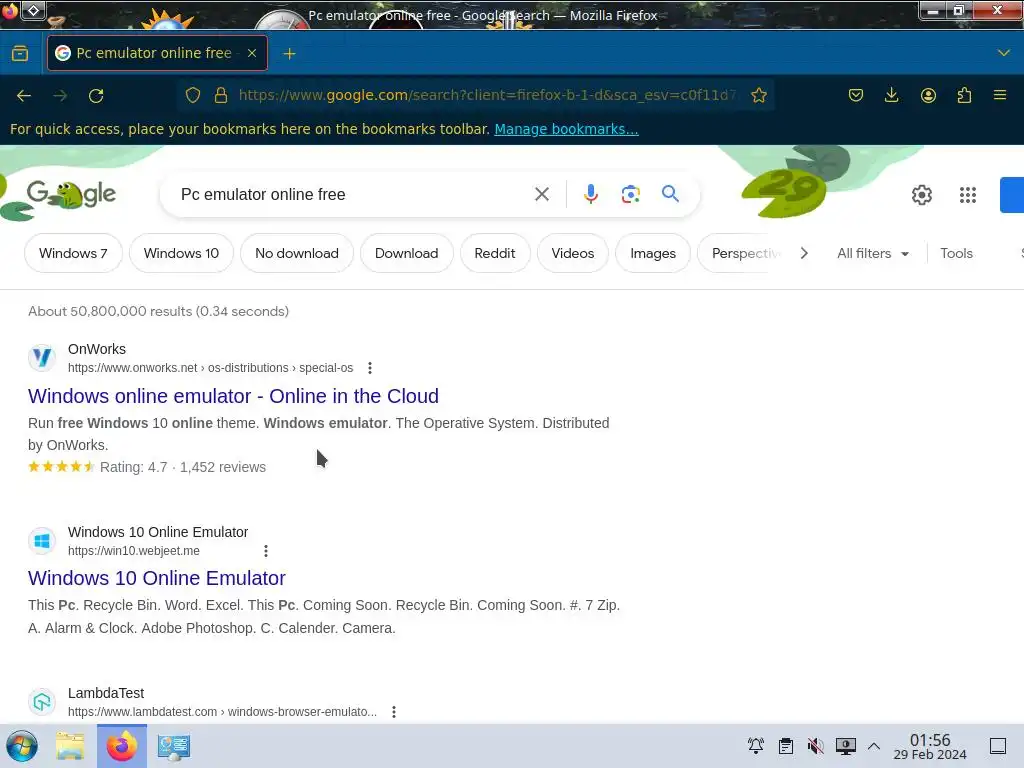
Task: Close the 'Pc emulator online free' tab
Action: click(x=251, y=53)
